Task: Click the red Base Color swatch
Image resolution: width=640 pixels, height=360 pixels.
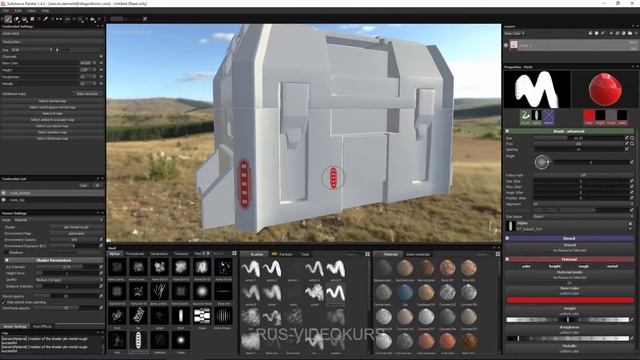Action: click(x=569, y=300)
